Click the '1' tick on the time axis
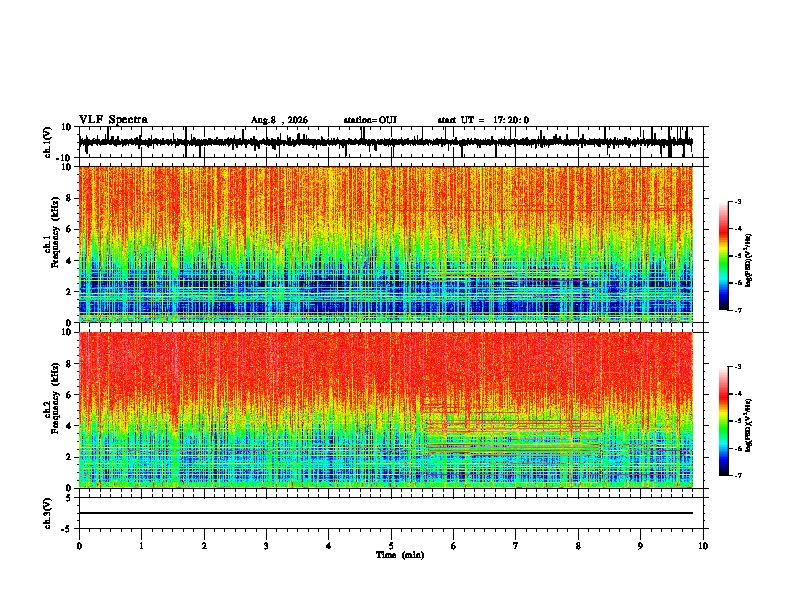The height and width of the screenshot is (612, 792). tap(141, 546)
